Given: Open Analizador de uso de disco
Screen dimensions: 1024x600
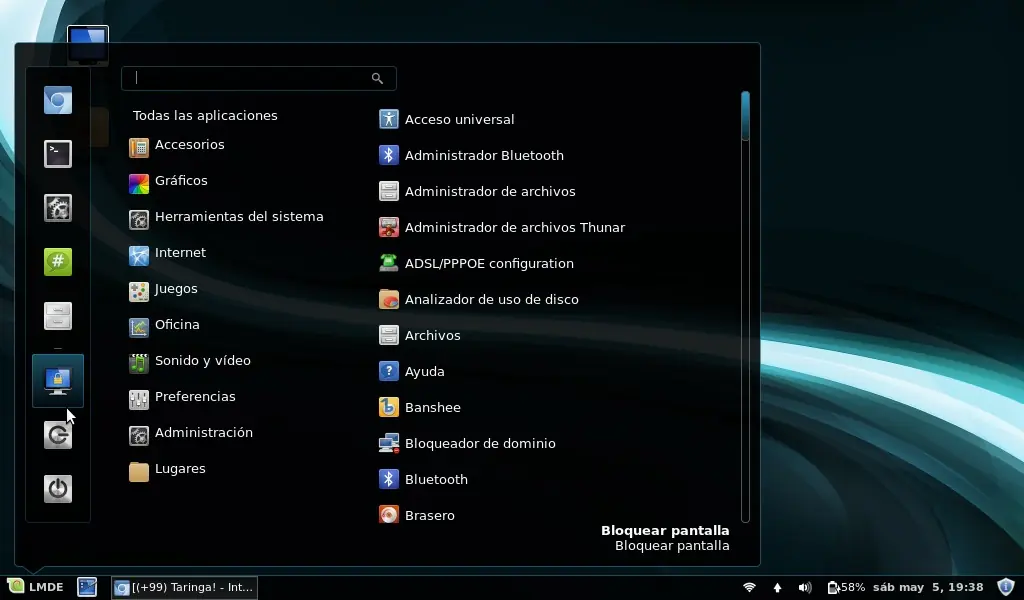Looking at the screenshot, I should pyautogui.click(x=491, y=300).
